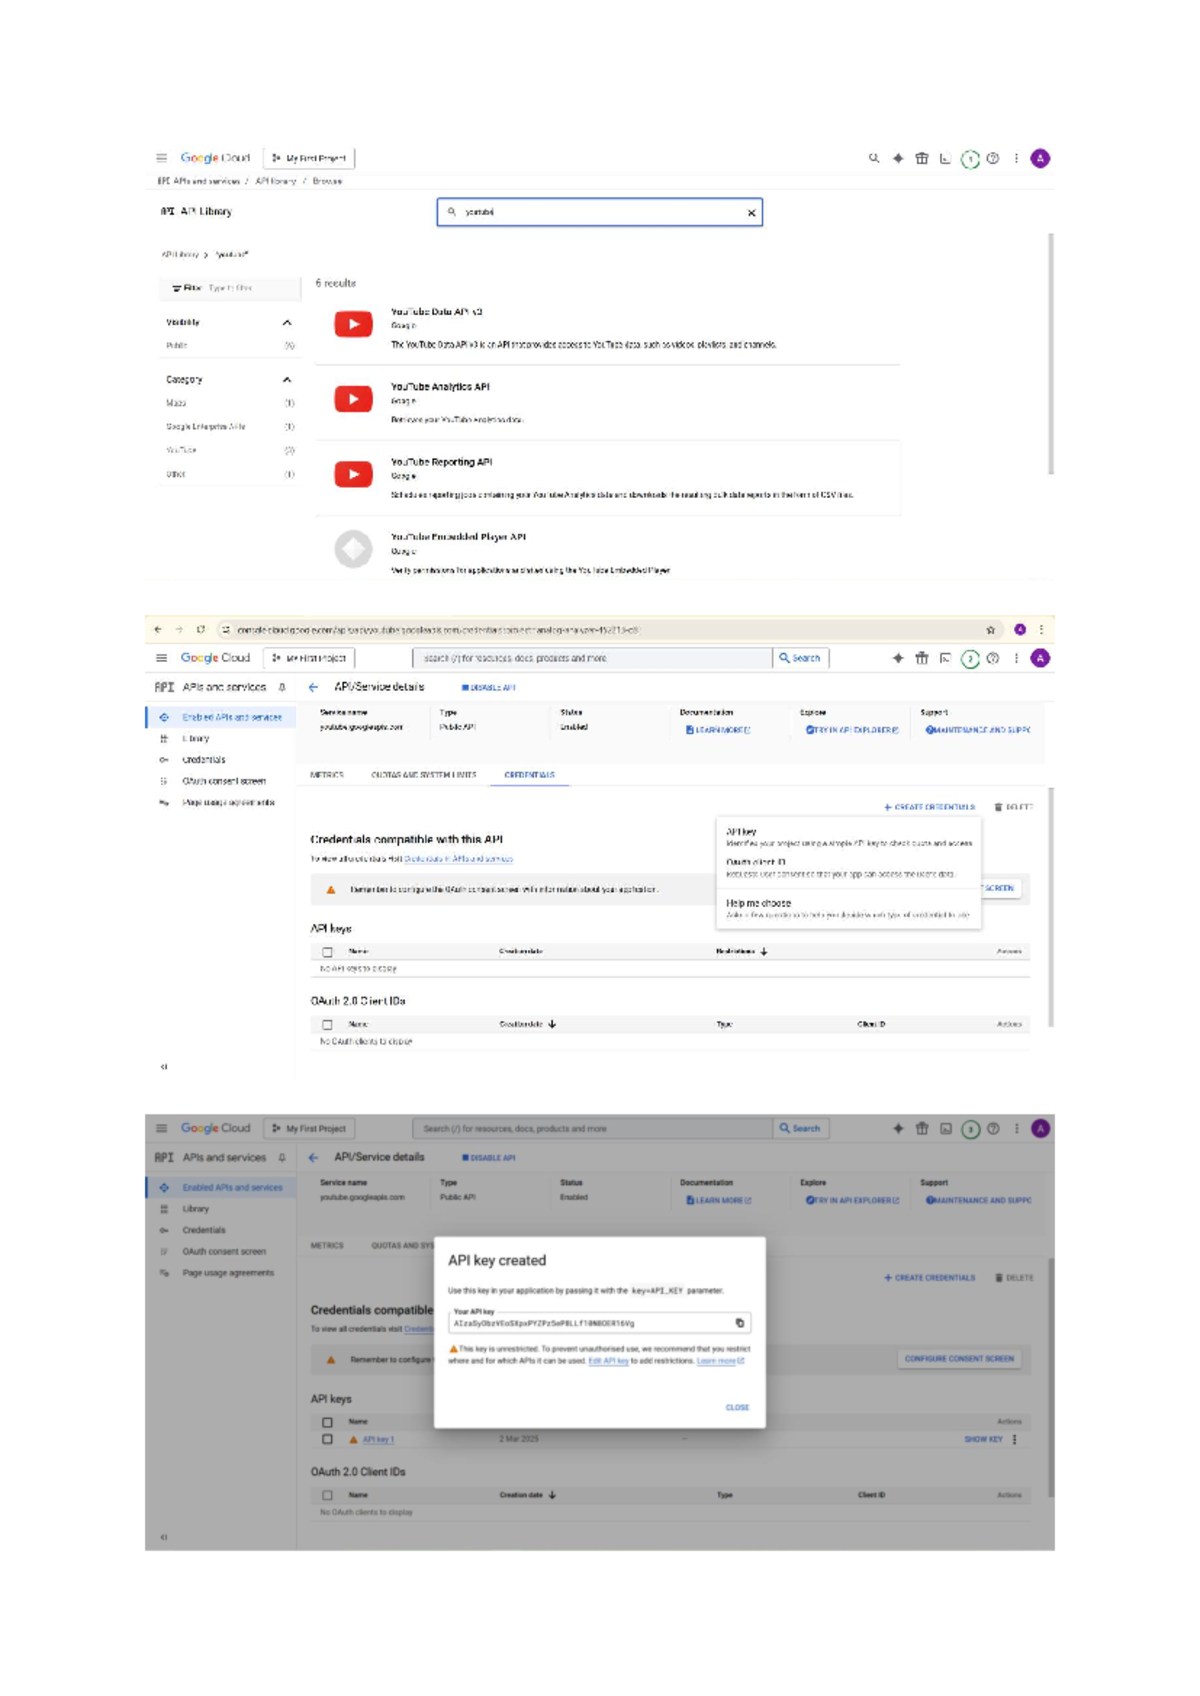This screenshot has height=1696, width=1200.
Task: Tick OAuth 2.0 Client IDs header checkbox, credentials-menu screenshot
Action: (327, 1025)
